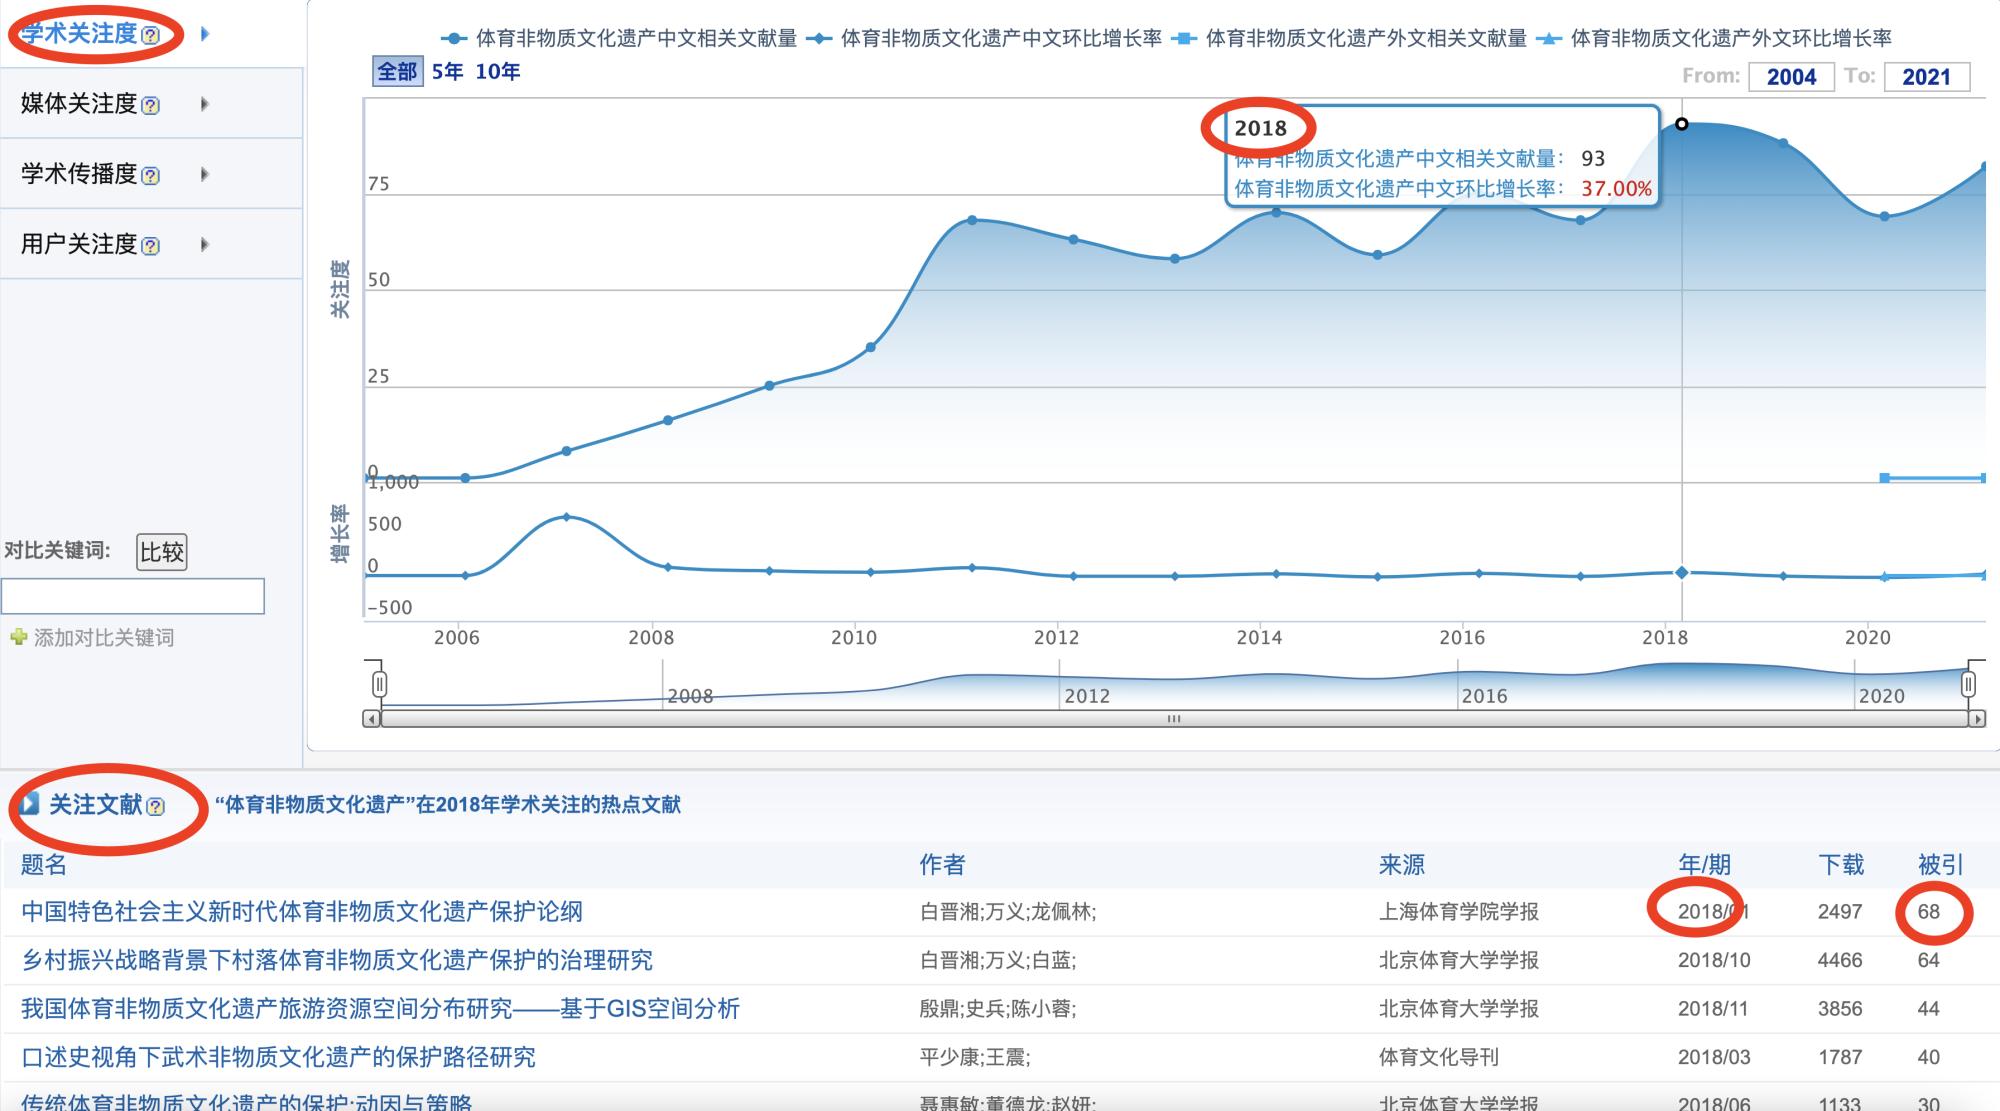Expand 媒体关注度 arrow
This screenshot has width=2000, height=1111.
[204, 104]
